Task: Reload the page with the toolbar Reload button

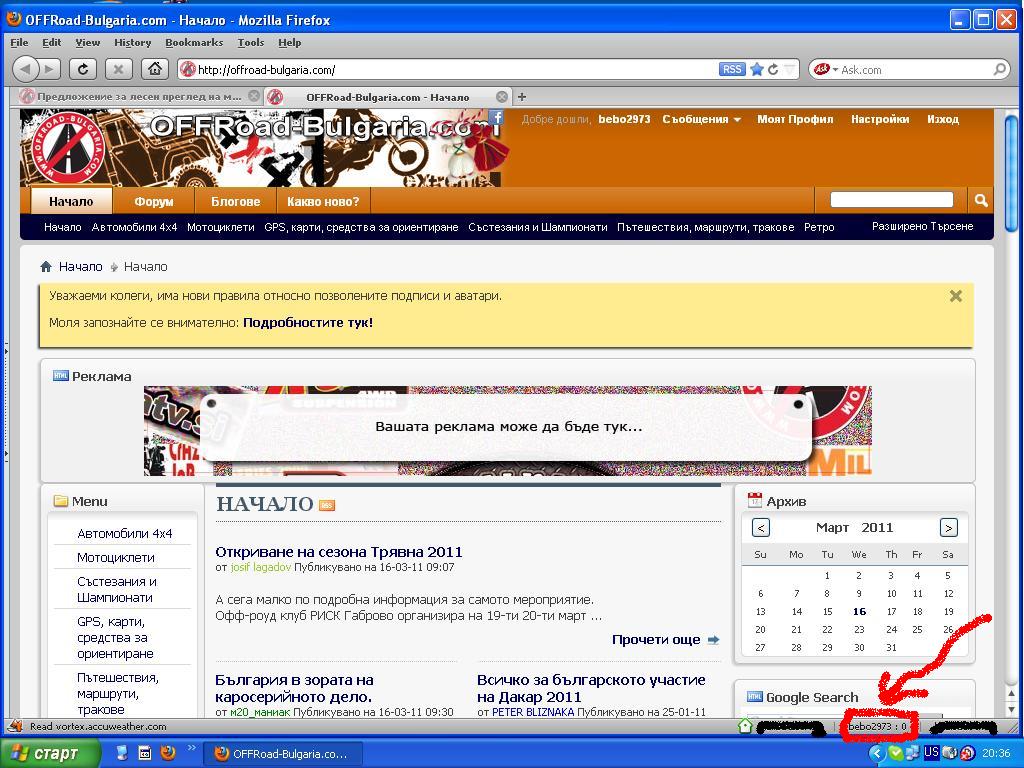Action: [x=83, y=69]
